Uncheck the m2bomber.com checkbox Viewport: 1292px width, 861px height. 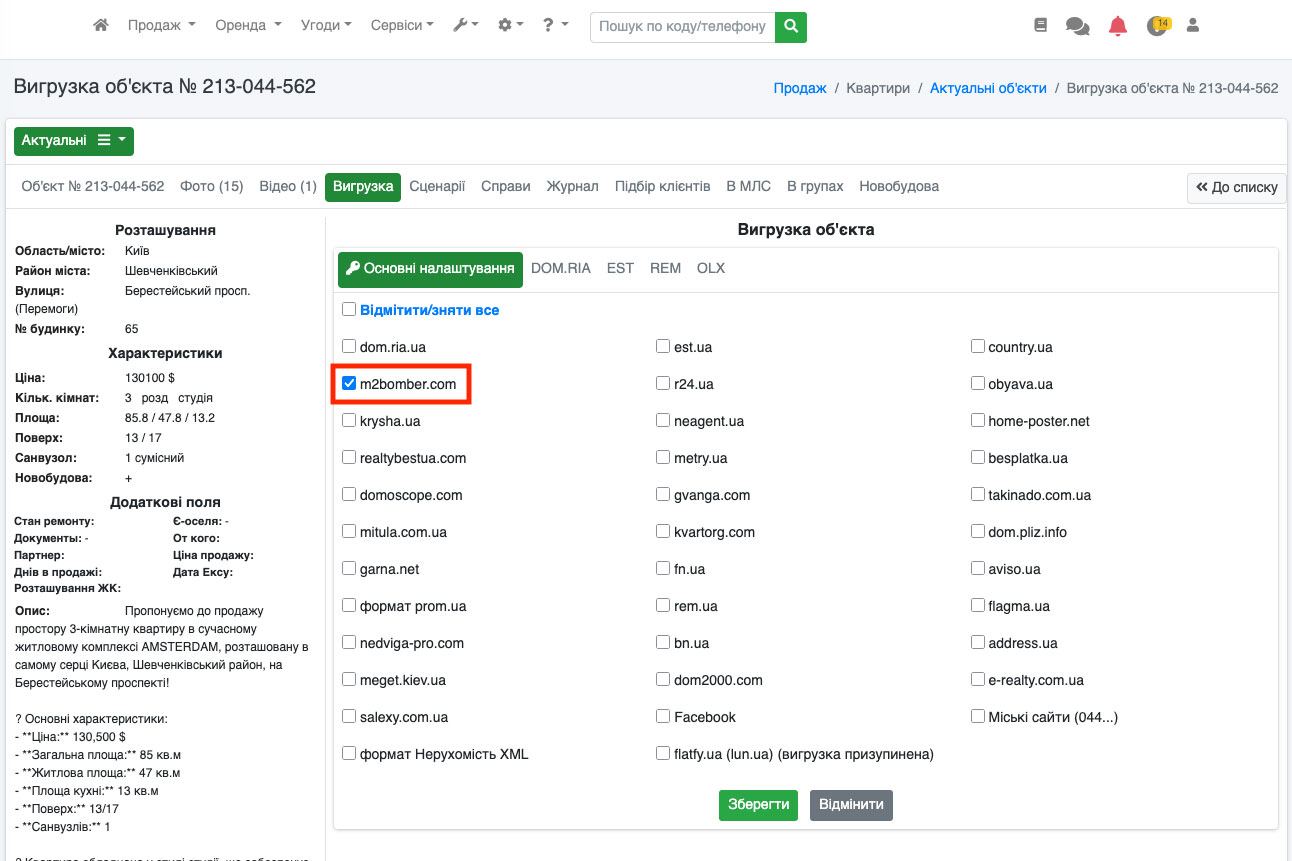click(349, 384)
